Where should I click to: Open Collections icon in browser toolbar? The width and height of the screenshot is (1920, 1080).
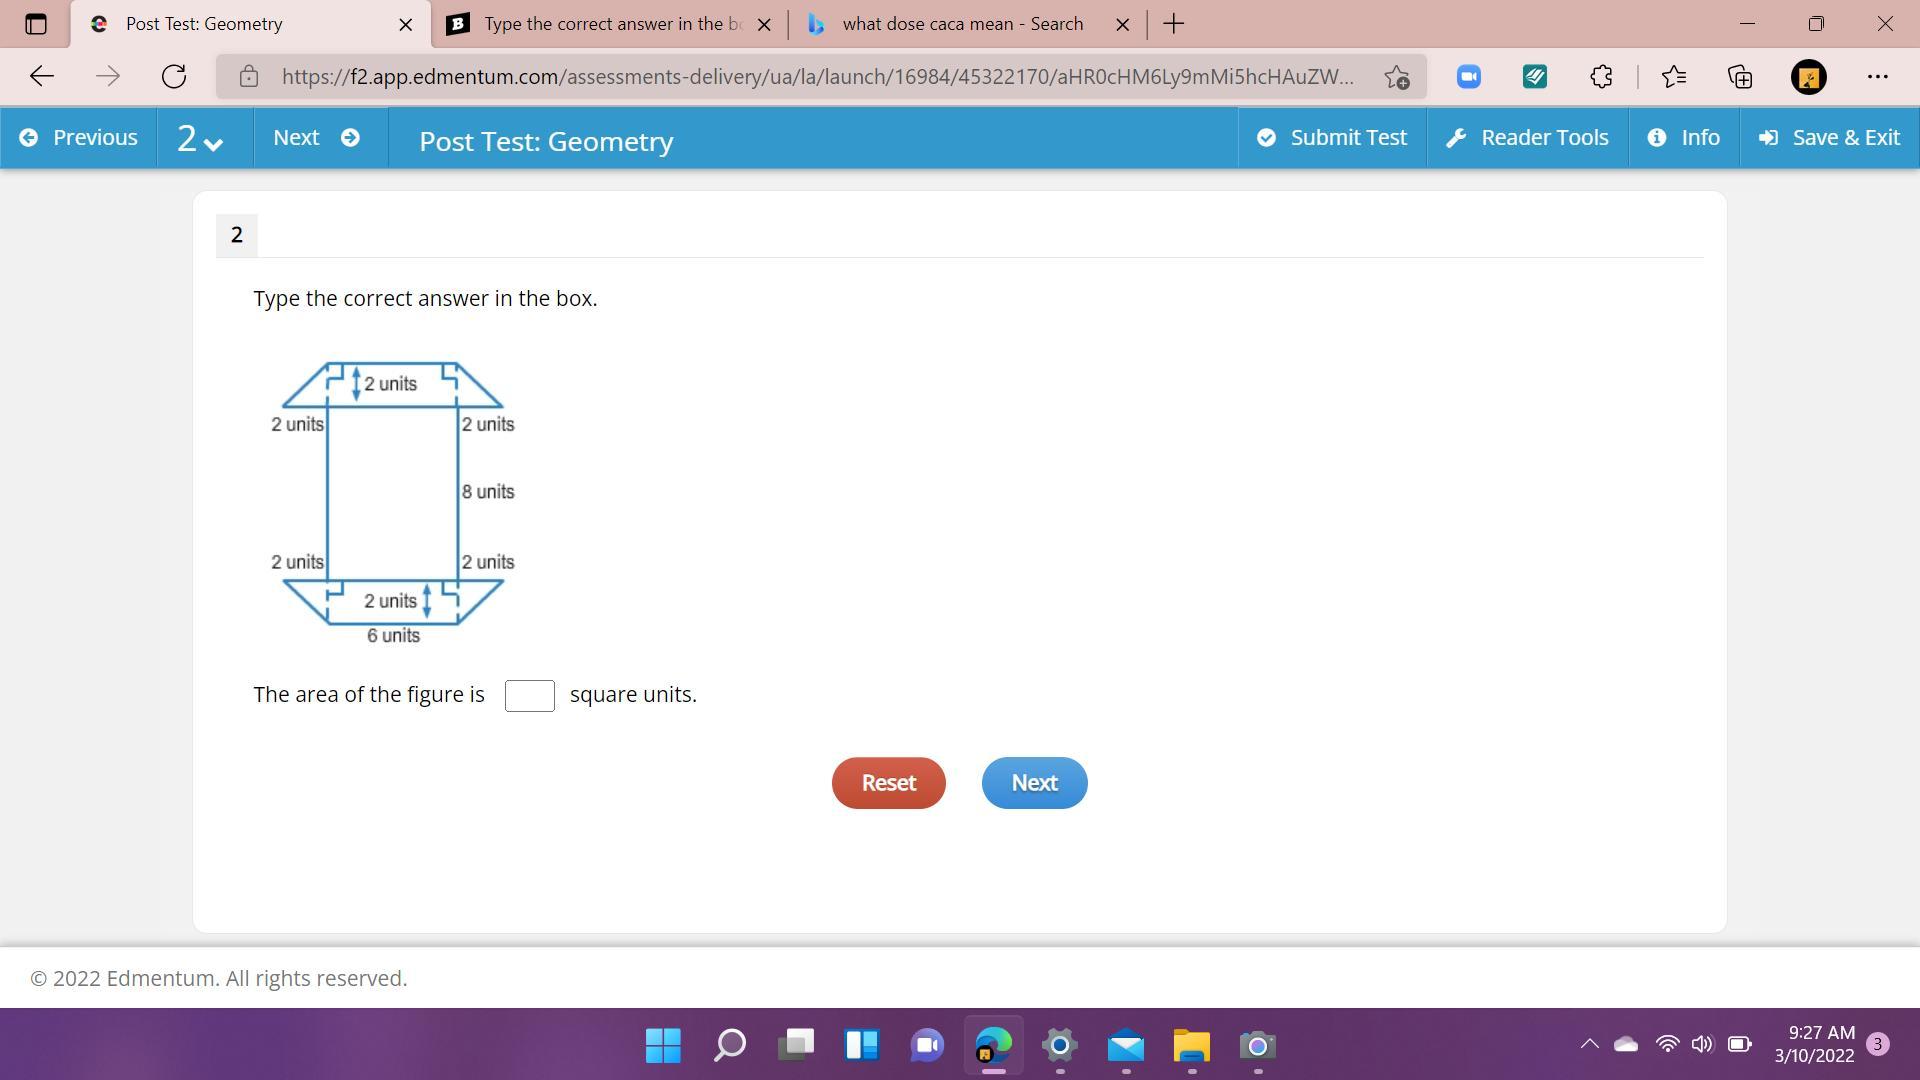(1740, 77)
